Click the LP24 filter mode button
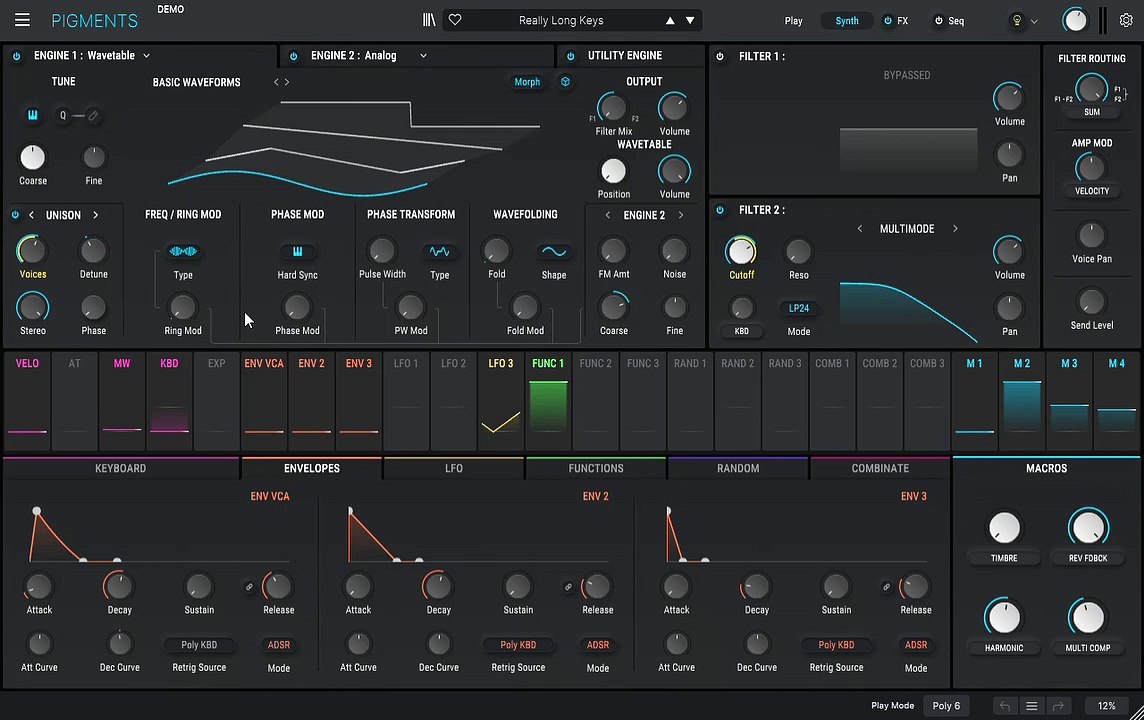 coord(798,309)
